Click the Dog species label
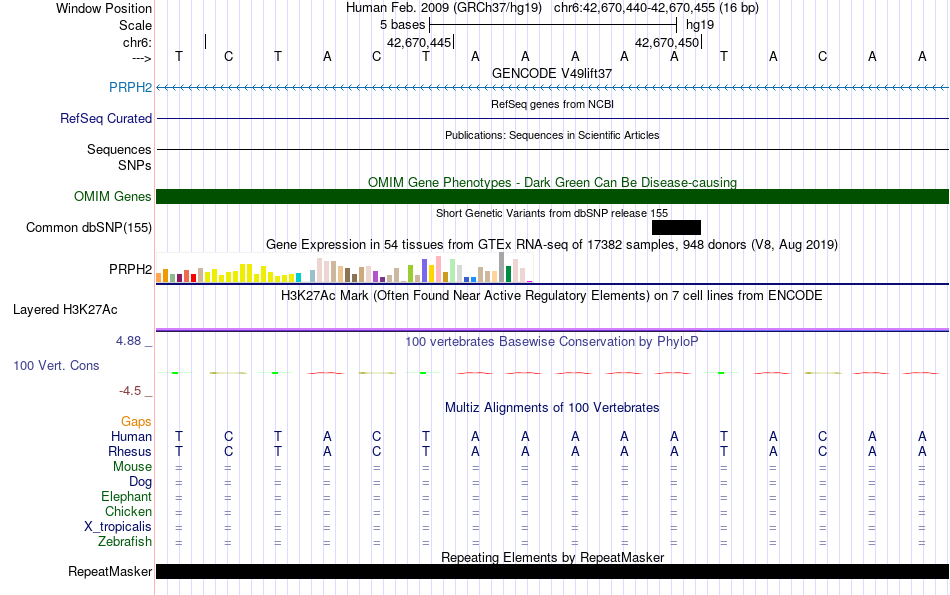This screenshot has width=950, height=595. pyautogui.click(x=140, y=482)
